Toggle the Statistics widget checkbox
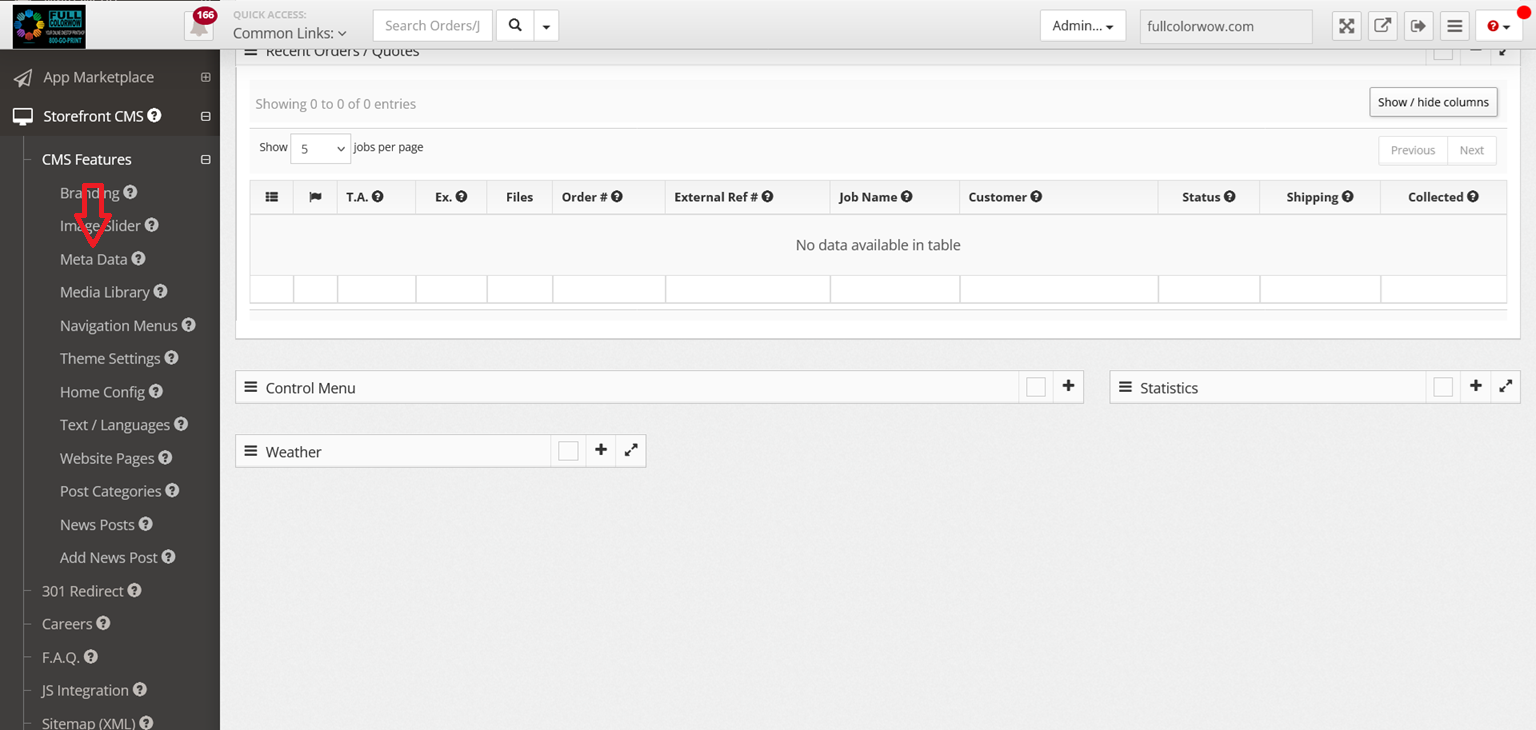Screen dimensions: 1536x730 point(1443,388)
